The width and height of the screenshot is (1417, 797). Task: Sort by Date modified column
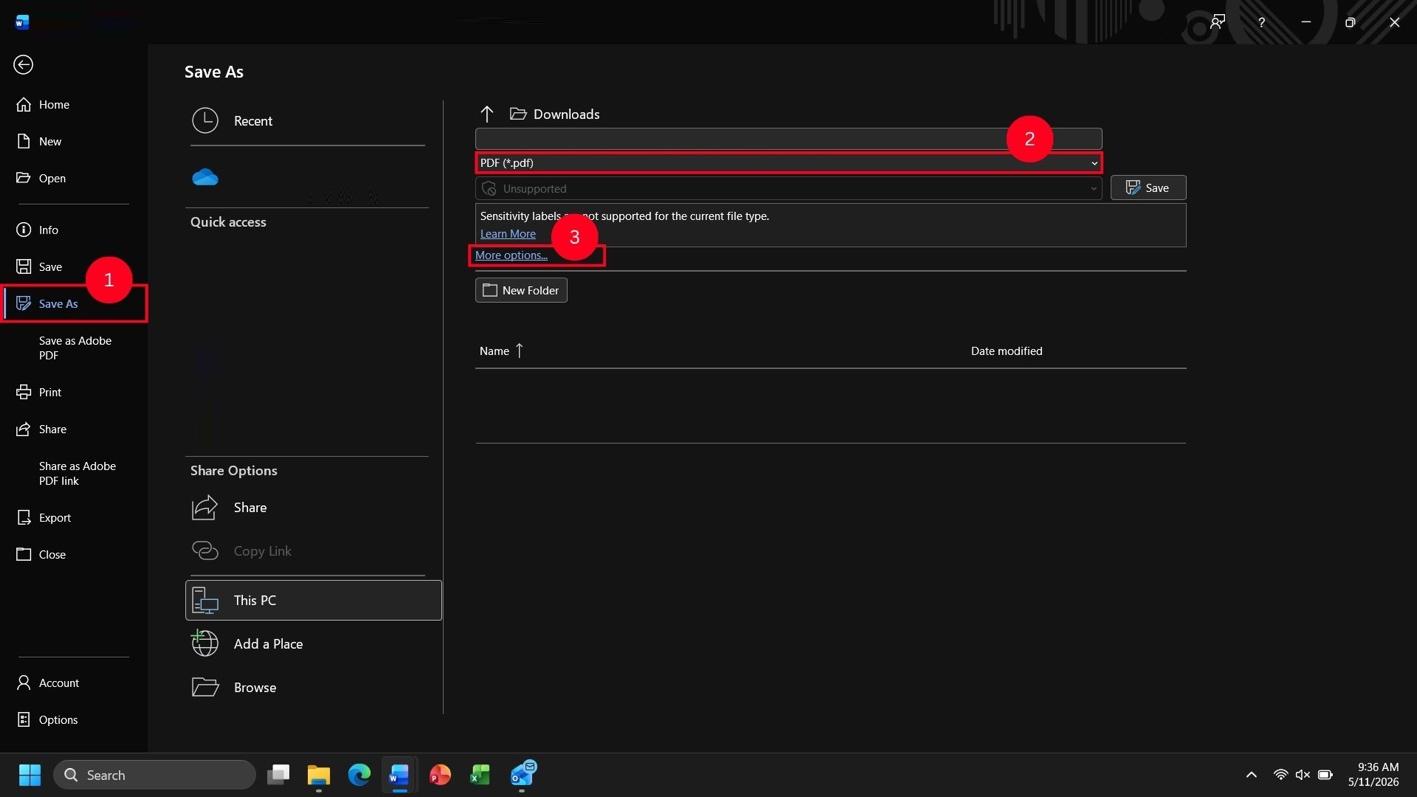click(x=1006, y=351)
